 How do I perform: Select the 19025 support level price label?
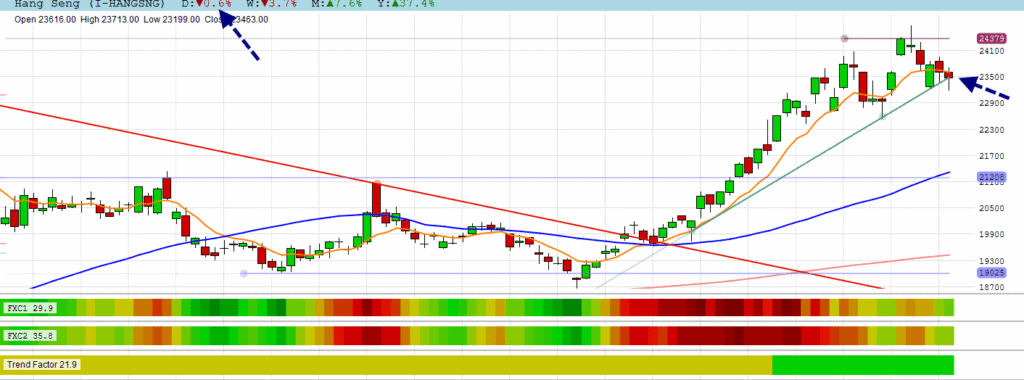pos(991,273)
